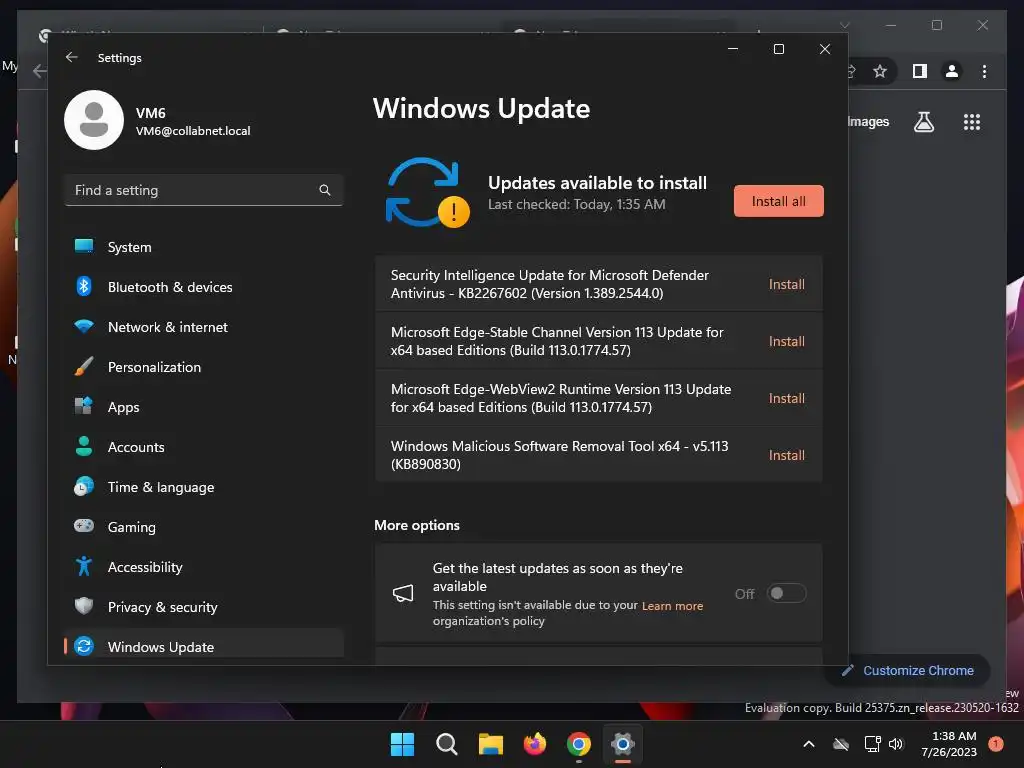1024x768 pixels.
Task: Open Privacy & security settings
Action: pos(204,607)
